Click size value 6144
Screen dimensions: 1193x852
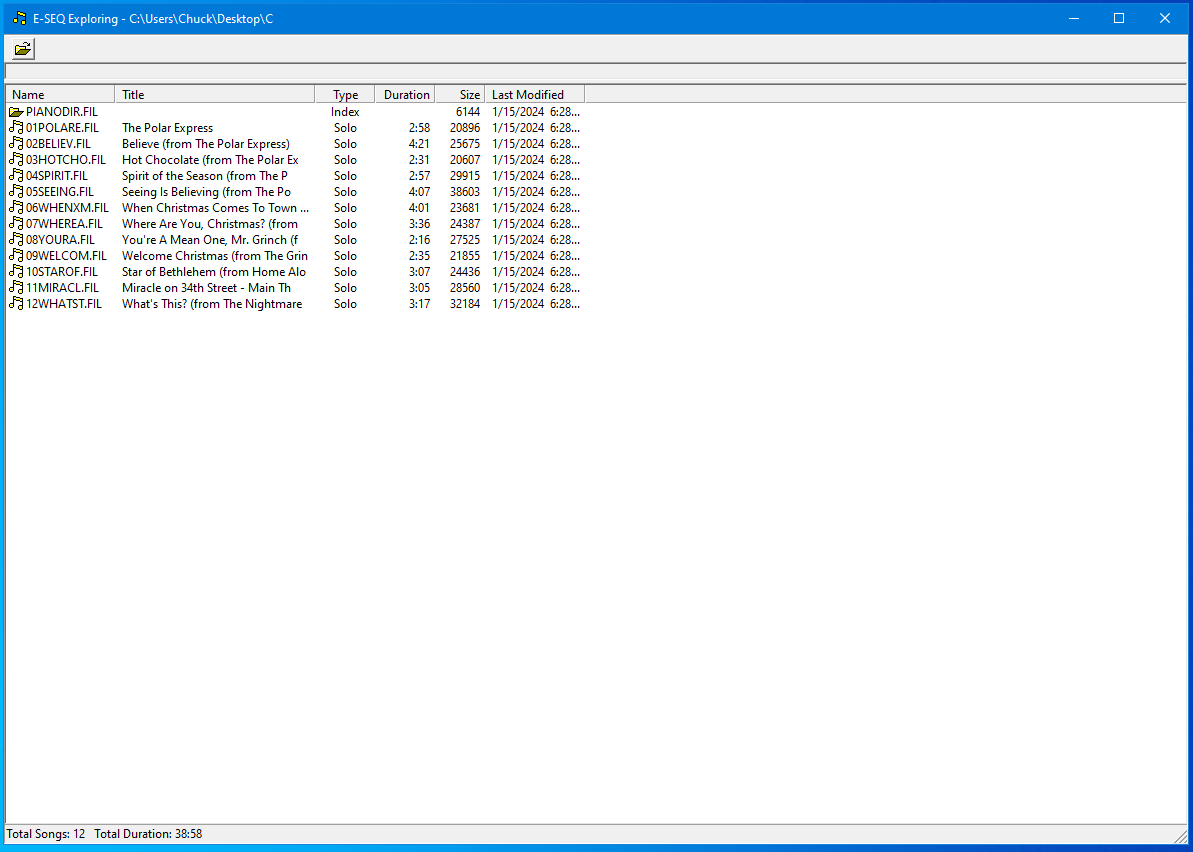pos(468,112)
